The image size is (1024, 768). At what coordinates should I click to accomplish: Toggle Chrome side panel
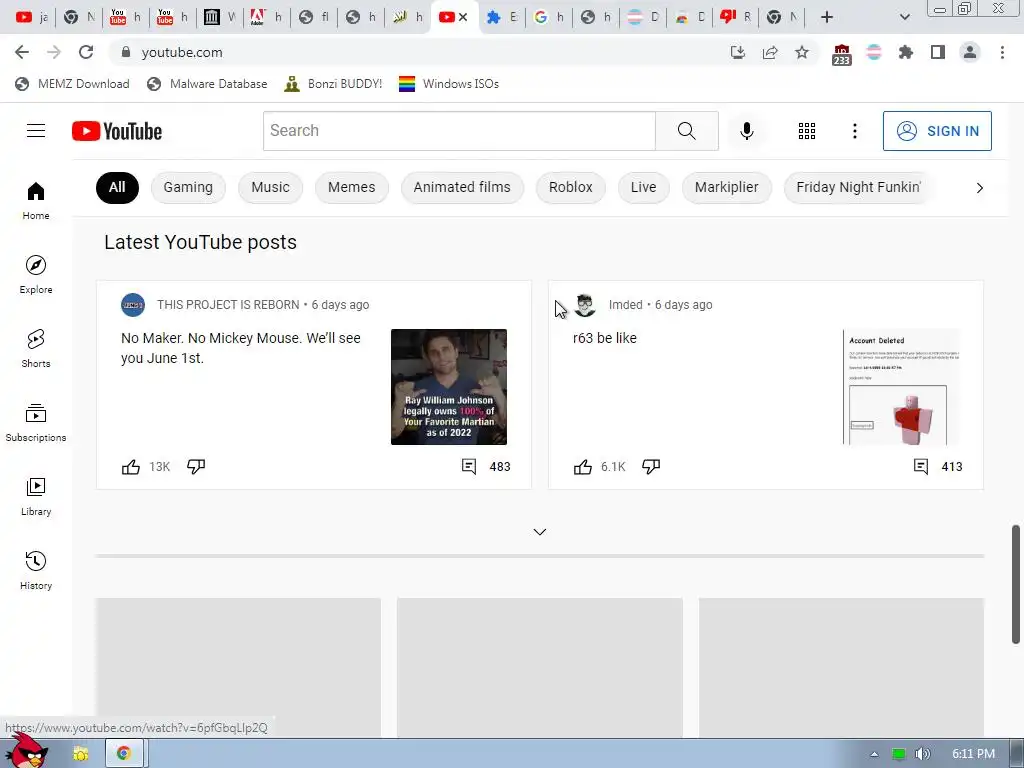click(938, 52)
